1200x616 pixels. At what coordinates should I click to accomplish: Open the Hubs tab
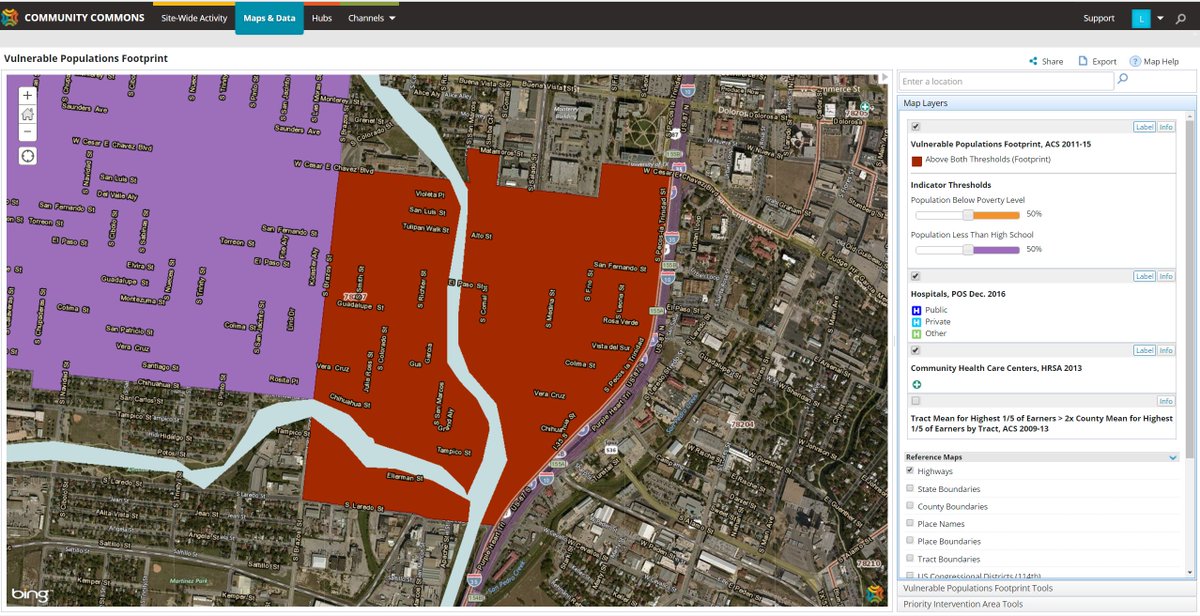pyautogui.click(x=321, y=18)
